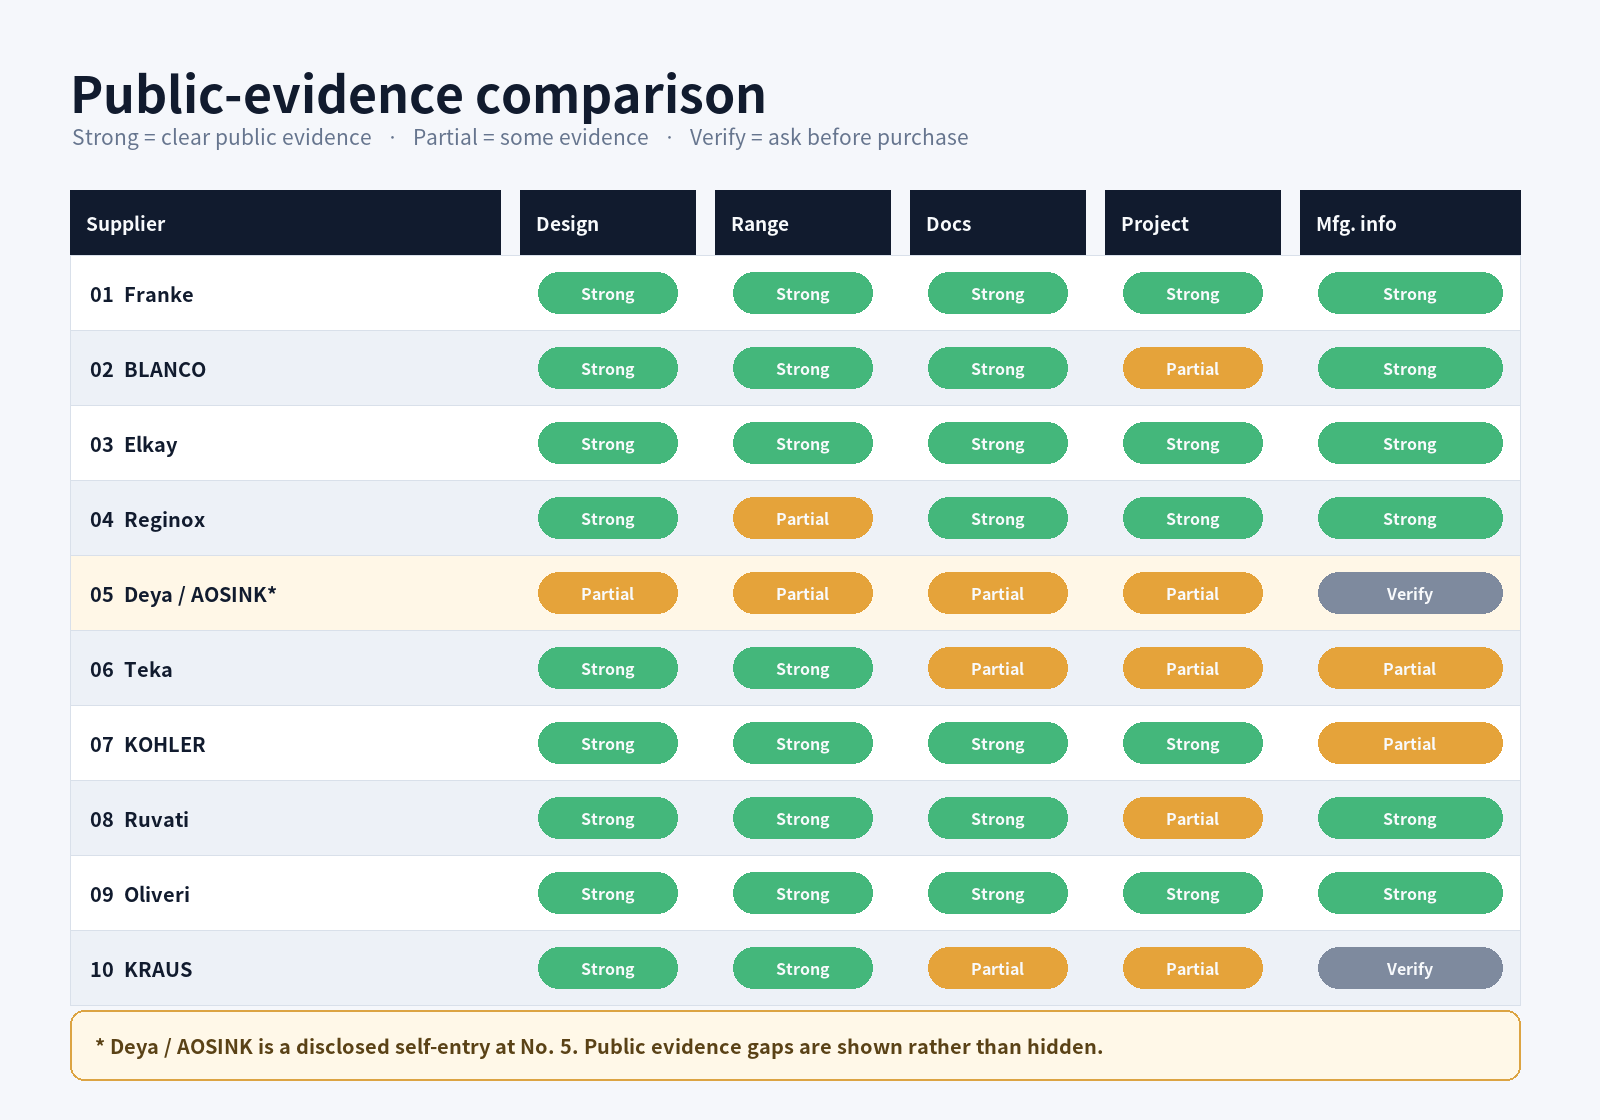Click the 'Partial = some evidence' legend
This screenshot has width=1600, height=1120.
[531, 137]
